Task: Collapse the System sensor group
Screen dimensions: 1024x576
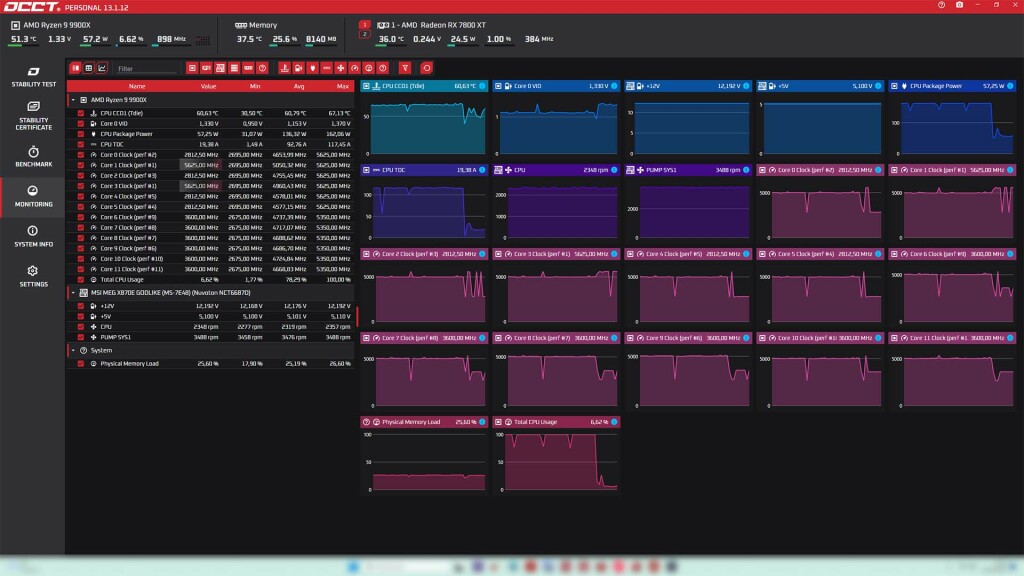Action: coord(73,350)
